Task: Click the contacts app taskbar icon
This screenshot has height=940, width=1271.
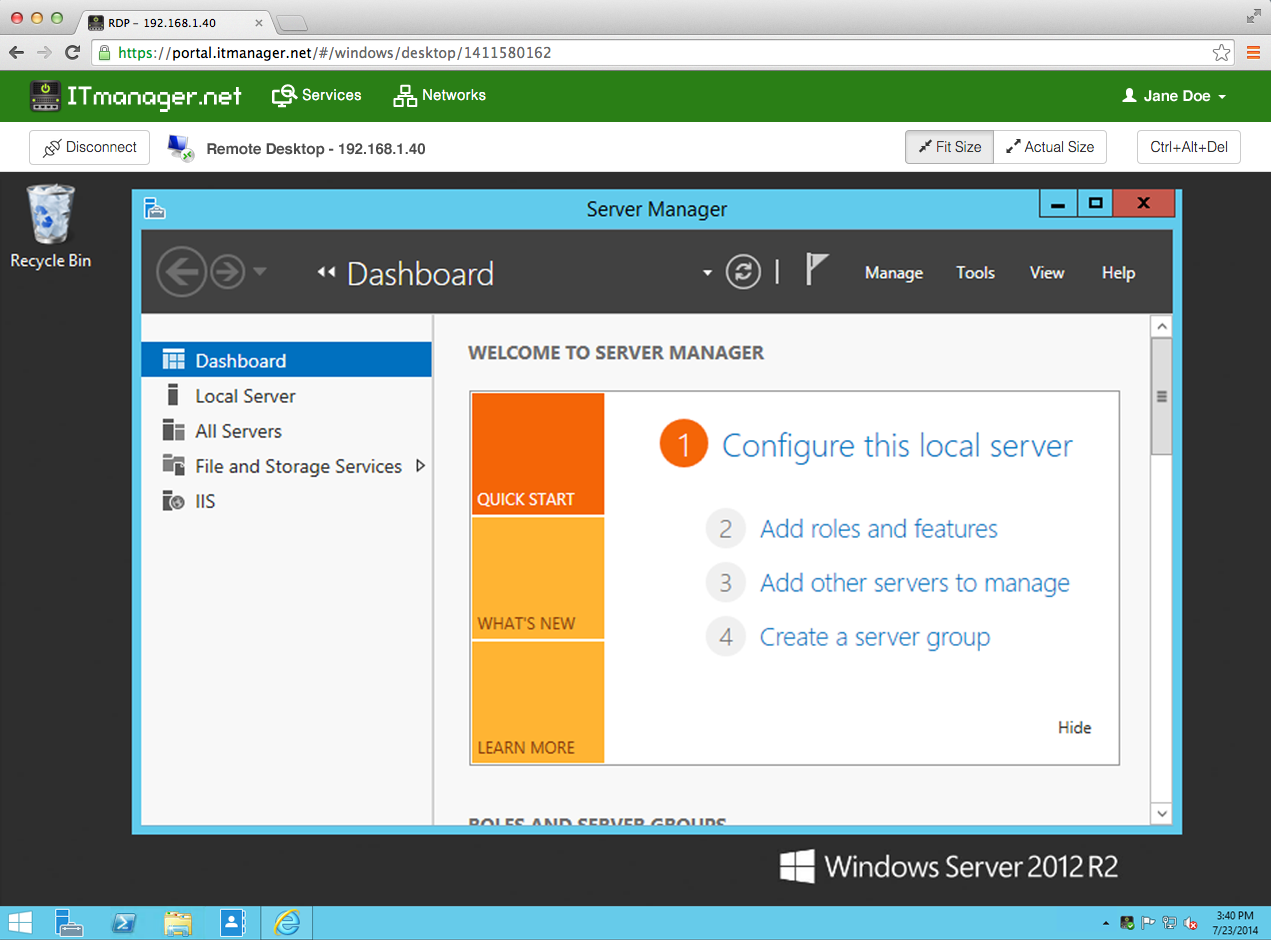Action: pyautogui.click(x=232, y=922)
